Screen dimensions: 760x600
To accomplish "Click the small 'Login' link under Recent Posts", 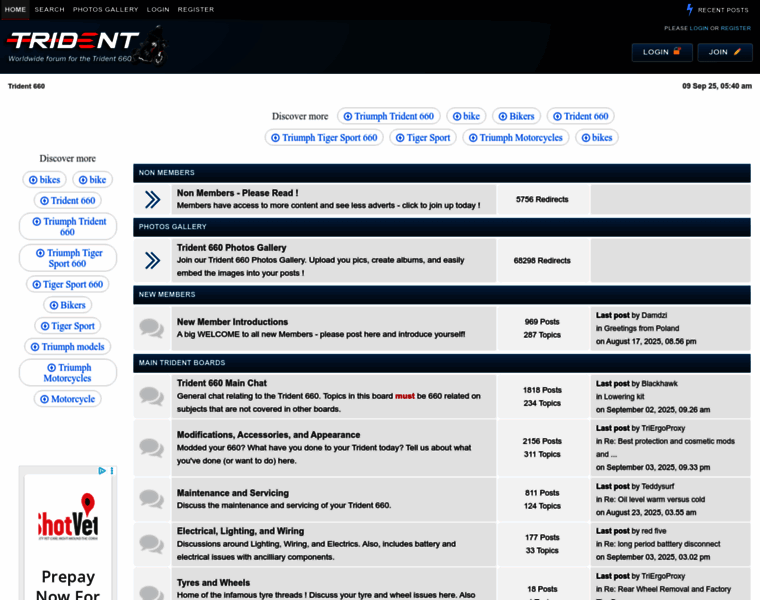I will 698,28.
